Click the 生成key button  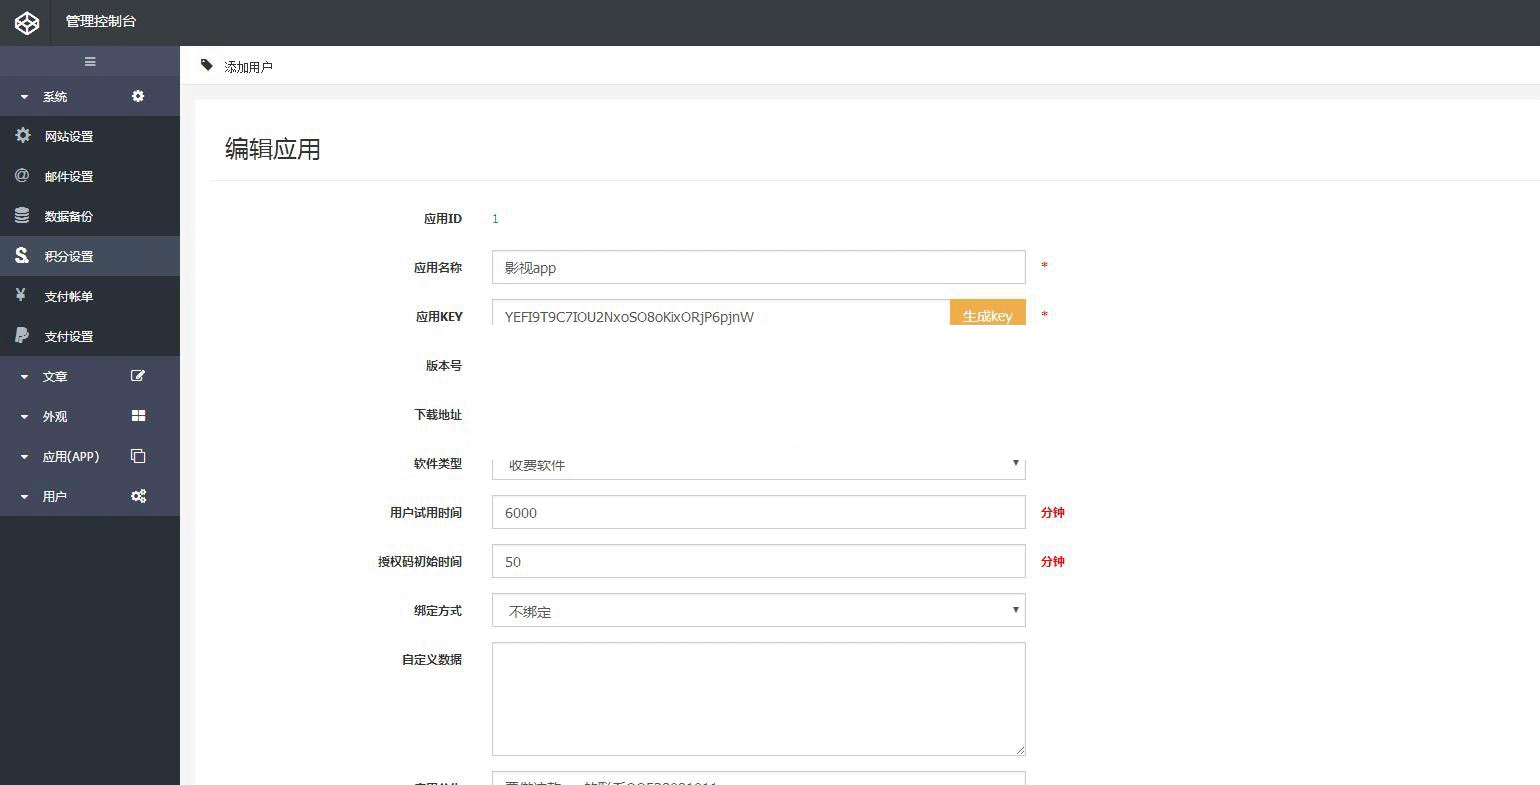988,313
